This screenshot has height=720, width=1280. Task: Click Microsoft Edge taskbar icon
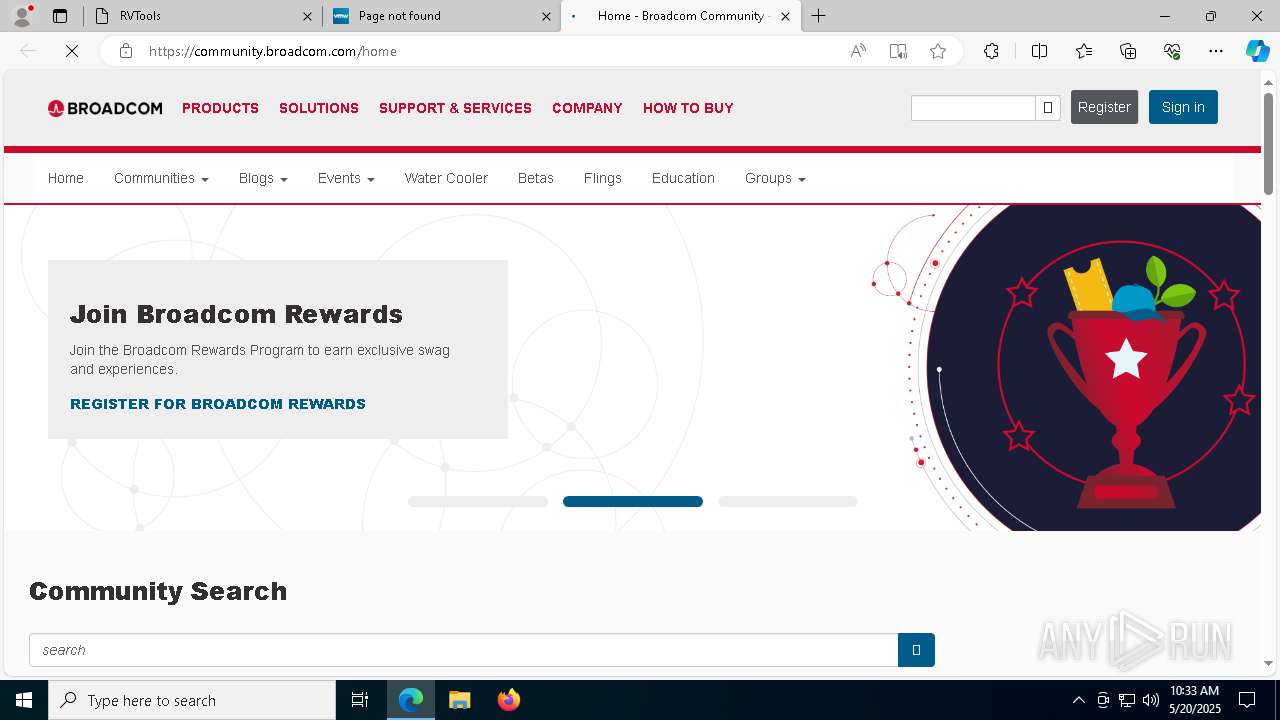coord(411,700)
